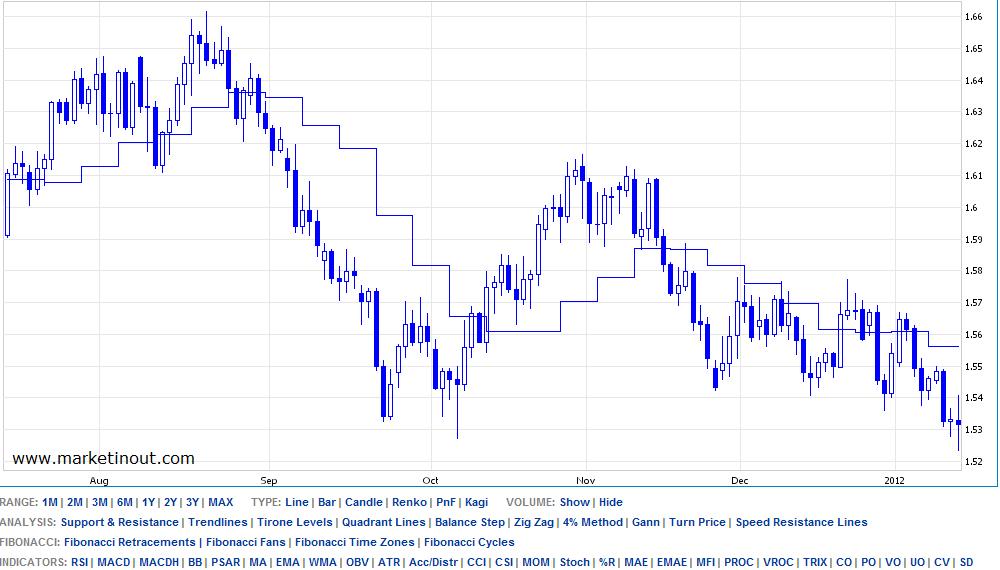
Task: Apply Zig Zag analysis
Action: click(x=534, y=522)
